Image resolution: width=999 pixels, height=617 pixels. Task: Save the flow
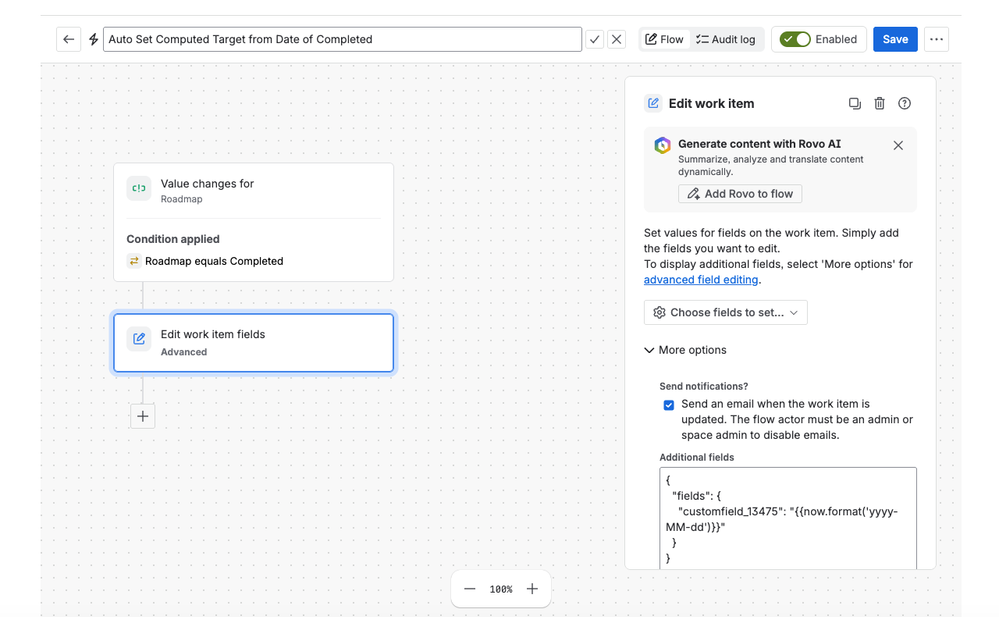(895, 39)
